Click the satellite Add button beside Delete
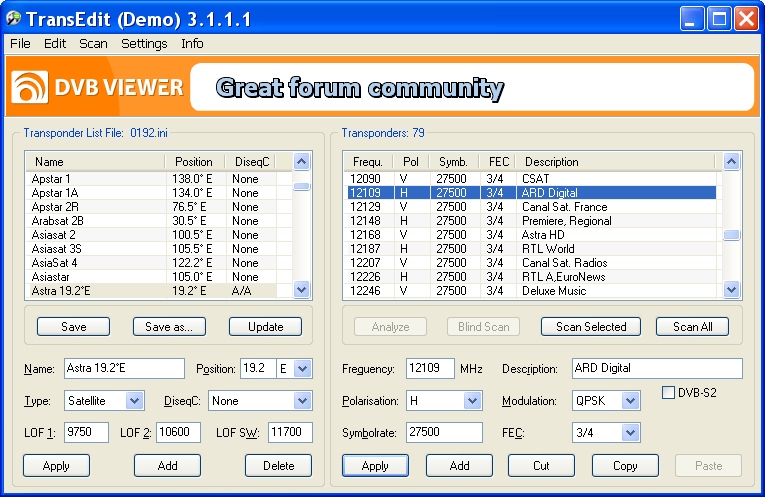 coord(167,466)
